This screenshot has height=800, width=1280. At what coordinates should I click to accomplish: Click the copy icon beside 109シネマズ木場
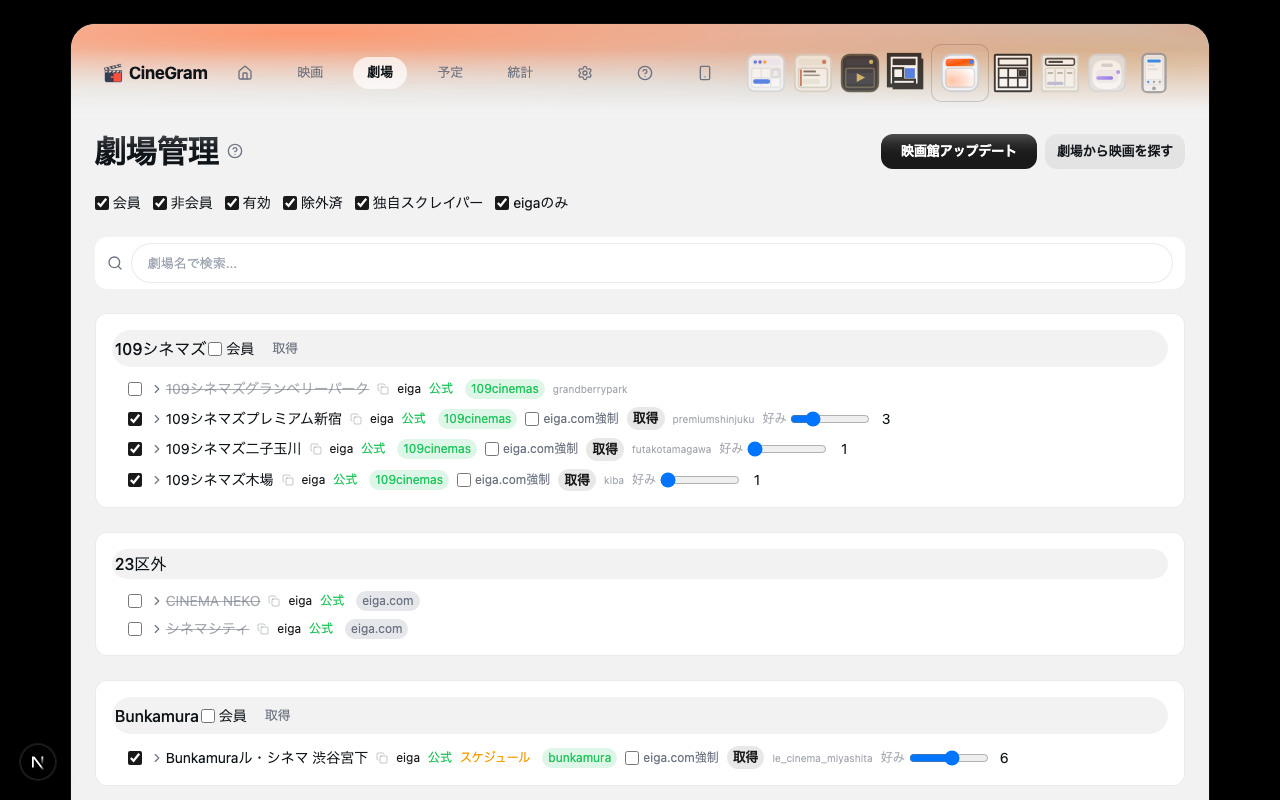click(x=287, y=480)
